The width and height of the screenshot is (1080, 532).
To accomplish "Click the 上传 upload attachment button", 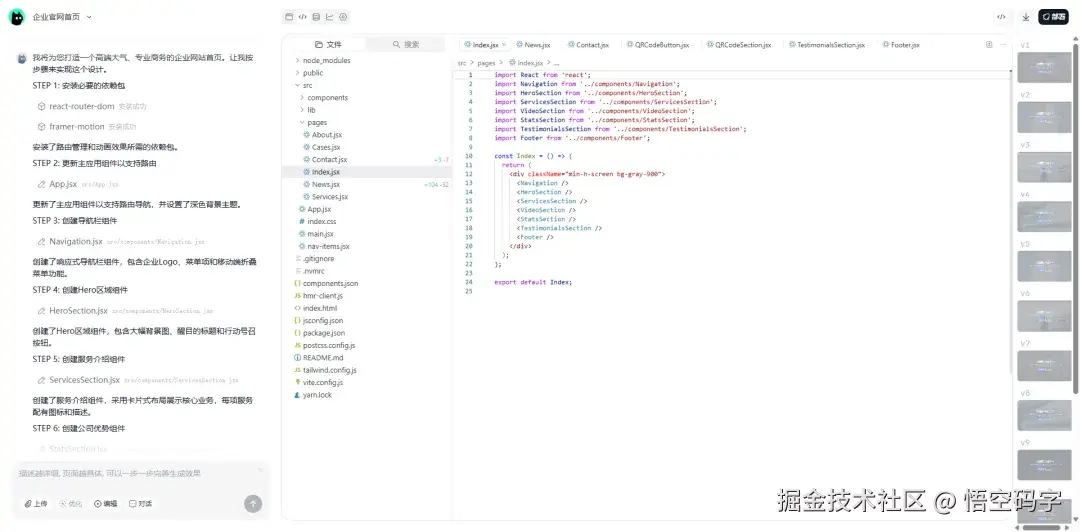I will click(36, 504).
